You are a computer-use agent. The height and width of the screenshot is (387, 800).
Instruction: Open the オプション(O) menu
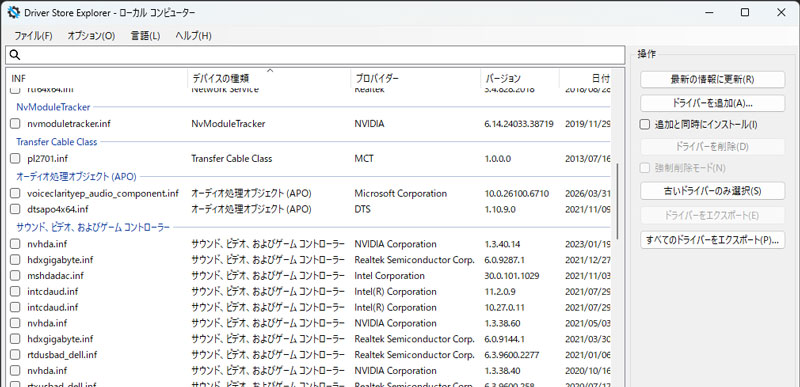(91, 36)
